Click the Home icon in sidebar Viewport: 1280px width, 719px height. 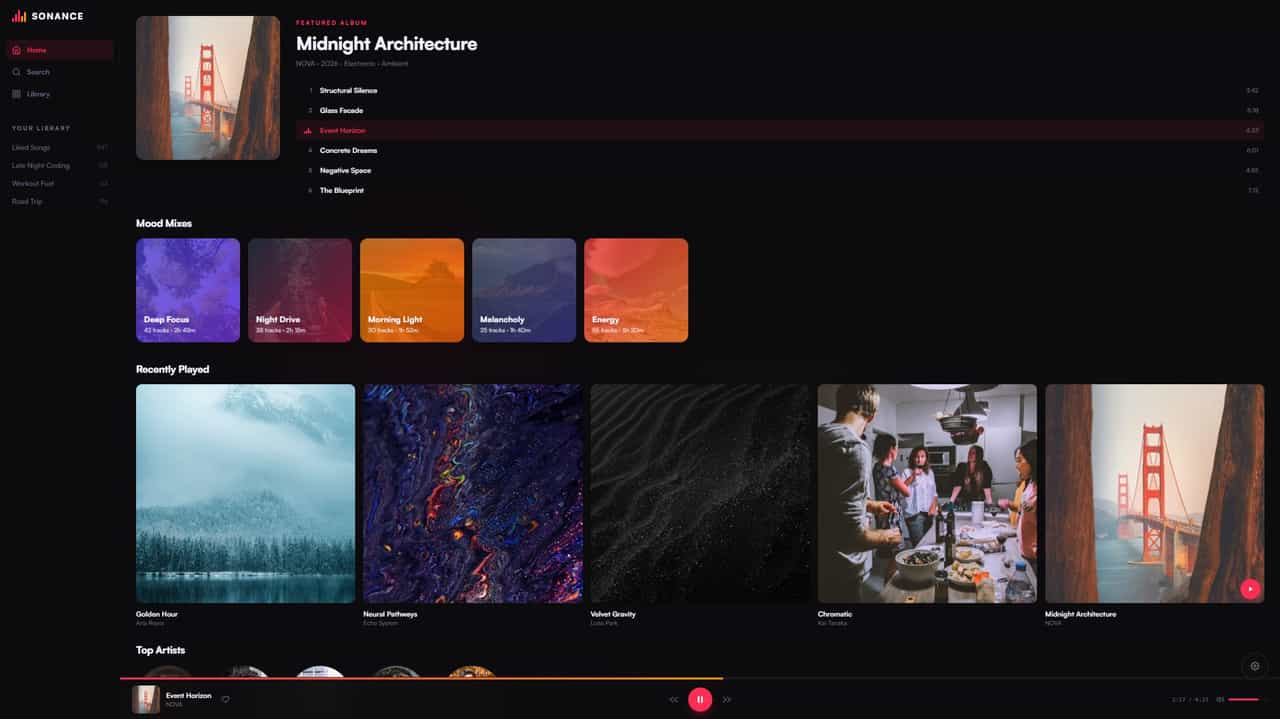[17, 50]
